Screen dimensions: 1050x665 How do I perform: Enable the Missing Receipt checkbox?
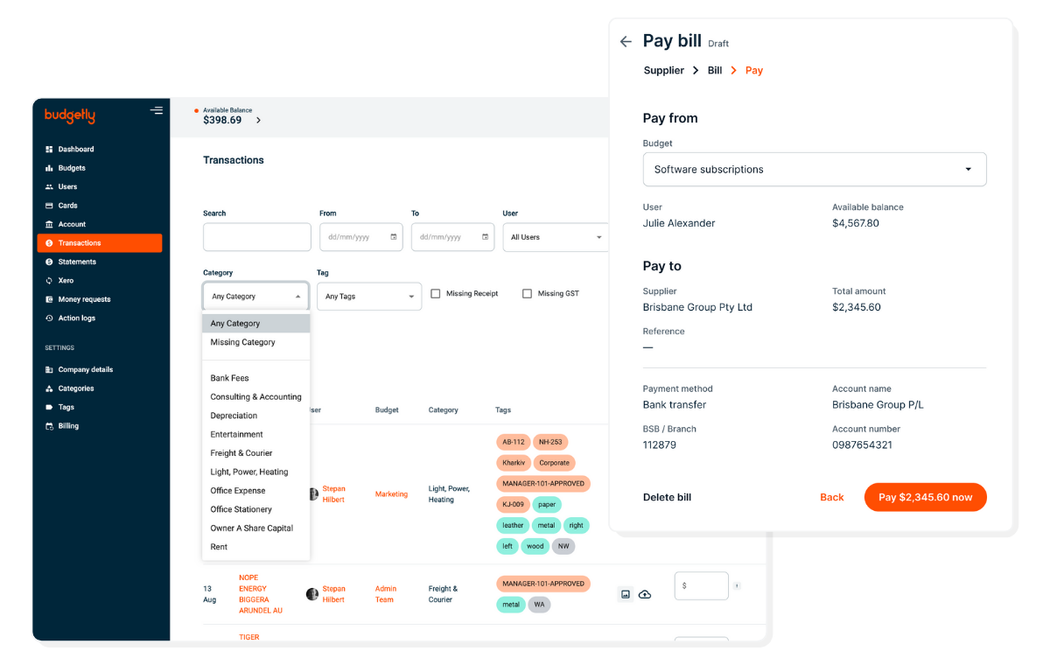tap(435, 294)
